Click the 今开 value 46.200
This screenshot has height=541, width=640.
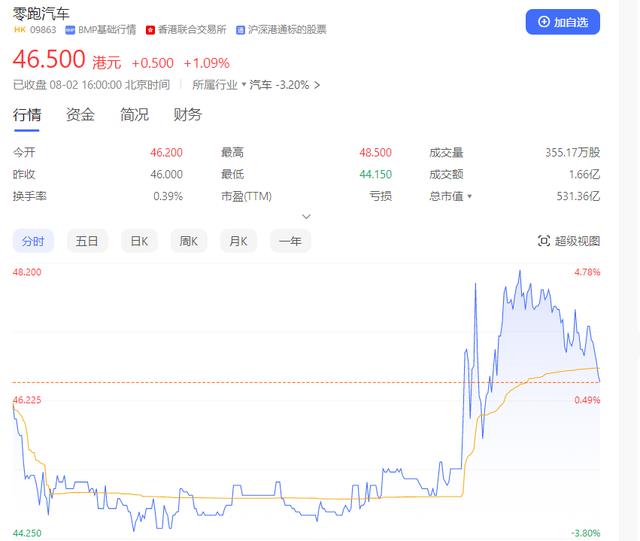coord(167,153)
